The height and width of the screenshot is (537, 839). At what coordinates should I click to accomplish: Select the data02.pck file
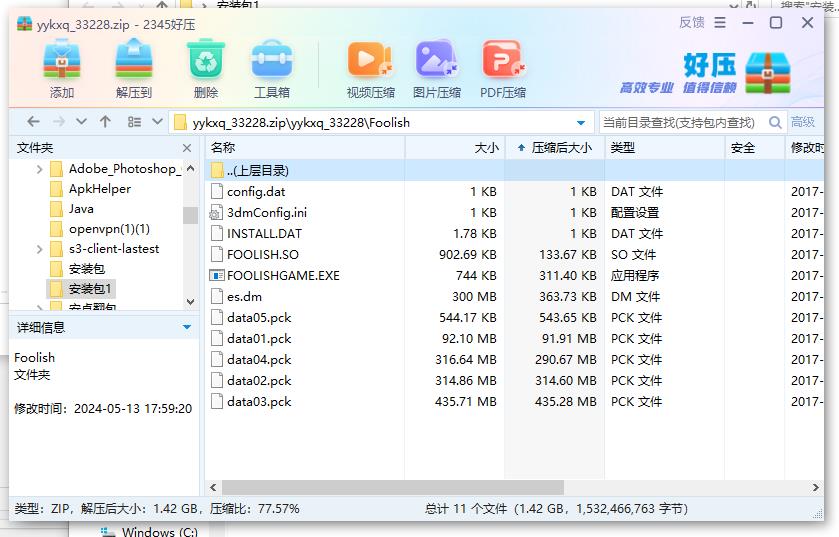pyautogui.click(x=514, y=380)
